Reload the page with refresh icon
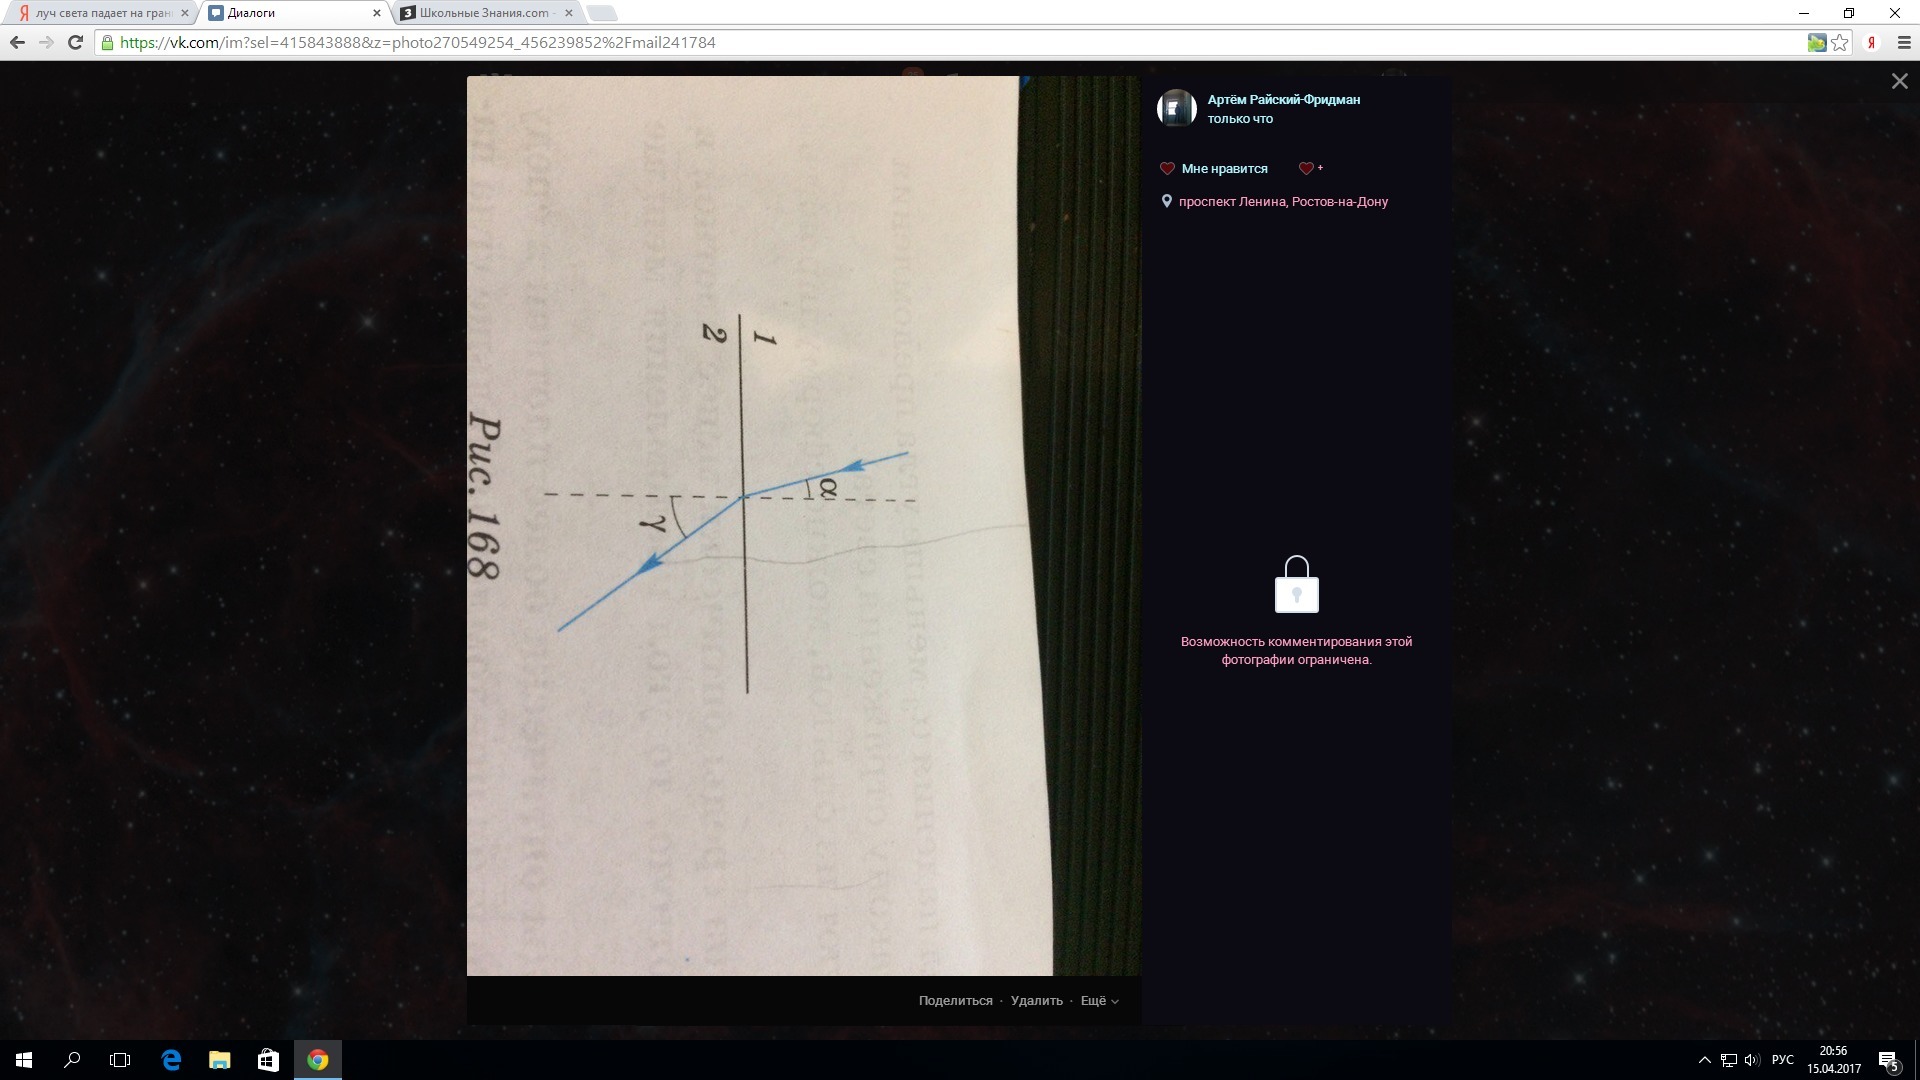This screenshot has width=1920, height=1080. point(75,42)
